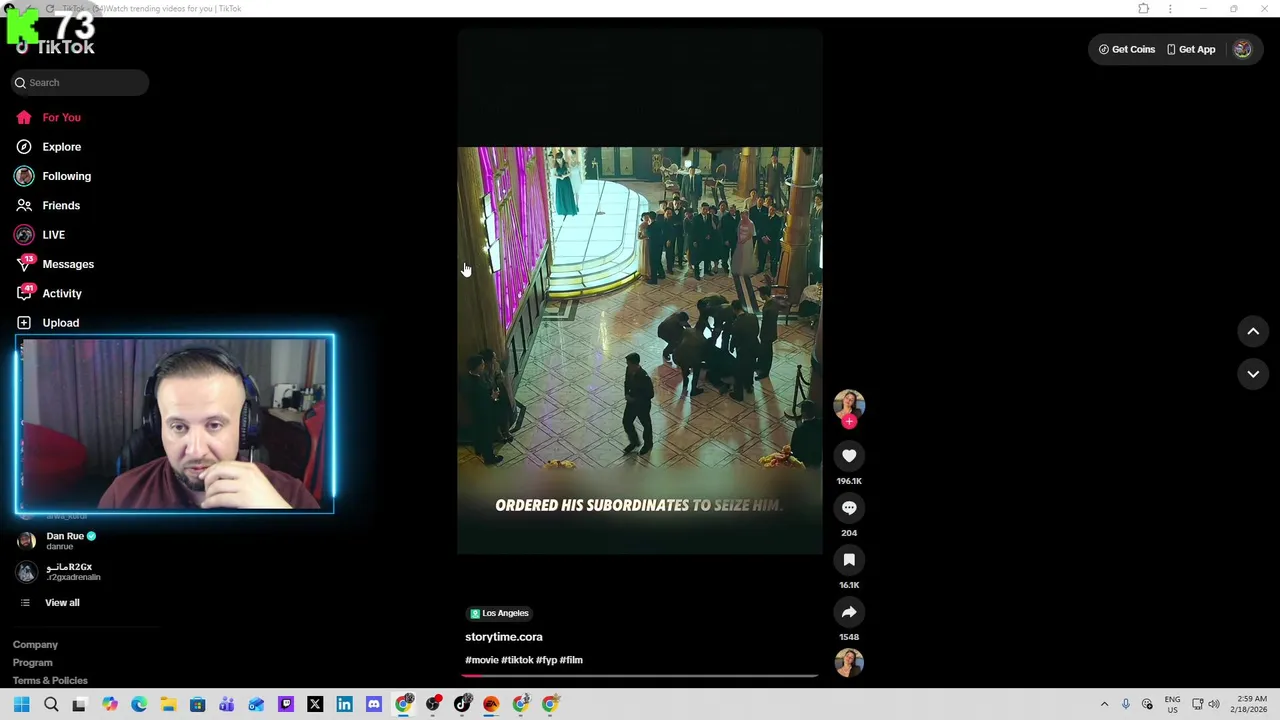Open Twitch from the taskbar
This screenshot has width=1280, height=720.
click(286, 705)
